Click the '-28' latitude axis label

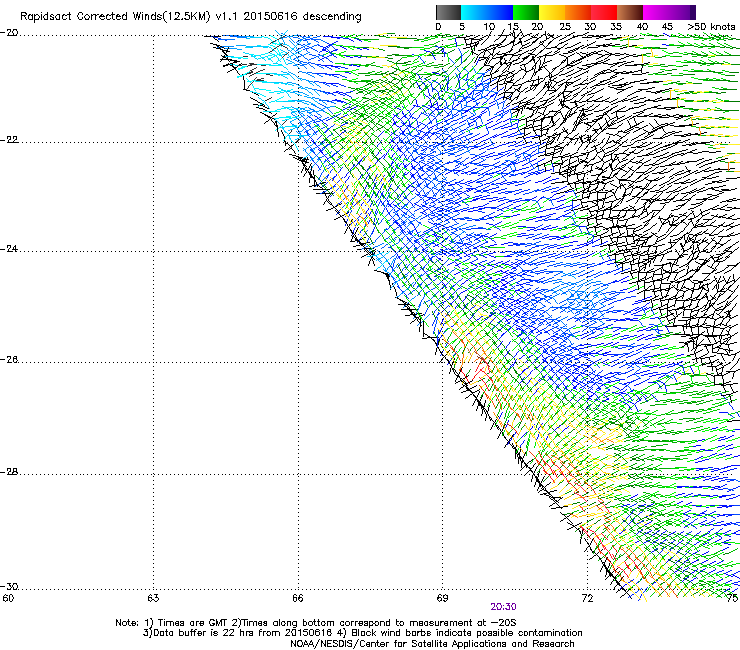[x=9, y=472]
